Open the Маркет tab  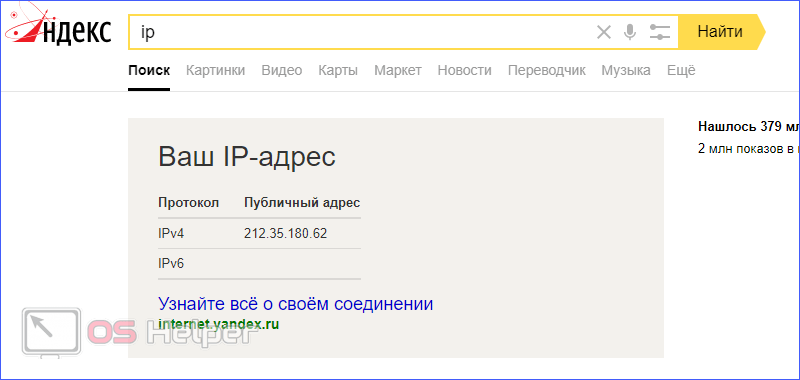tap(398, 70)
